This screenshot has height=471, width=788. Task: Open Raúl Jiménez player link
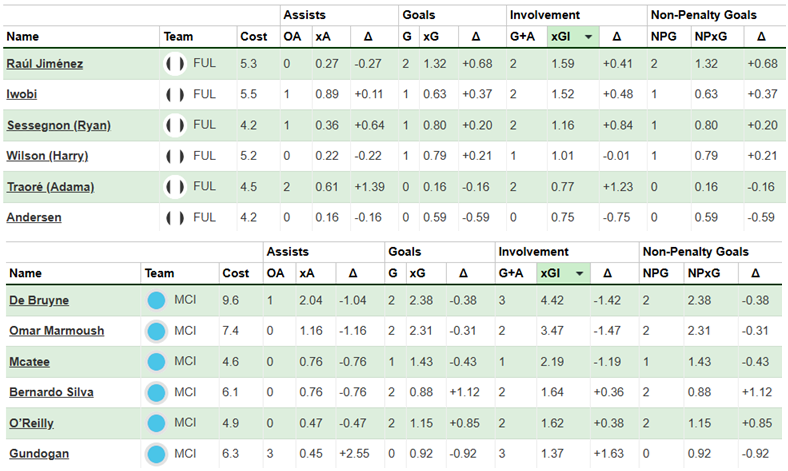point(44,64)
